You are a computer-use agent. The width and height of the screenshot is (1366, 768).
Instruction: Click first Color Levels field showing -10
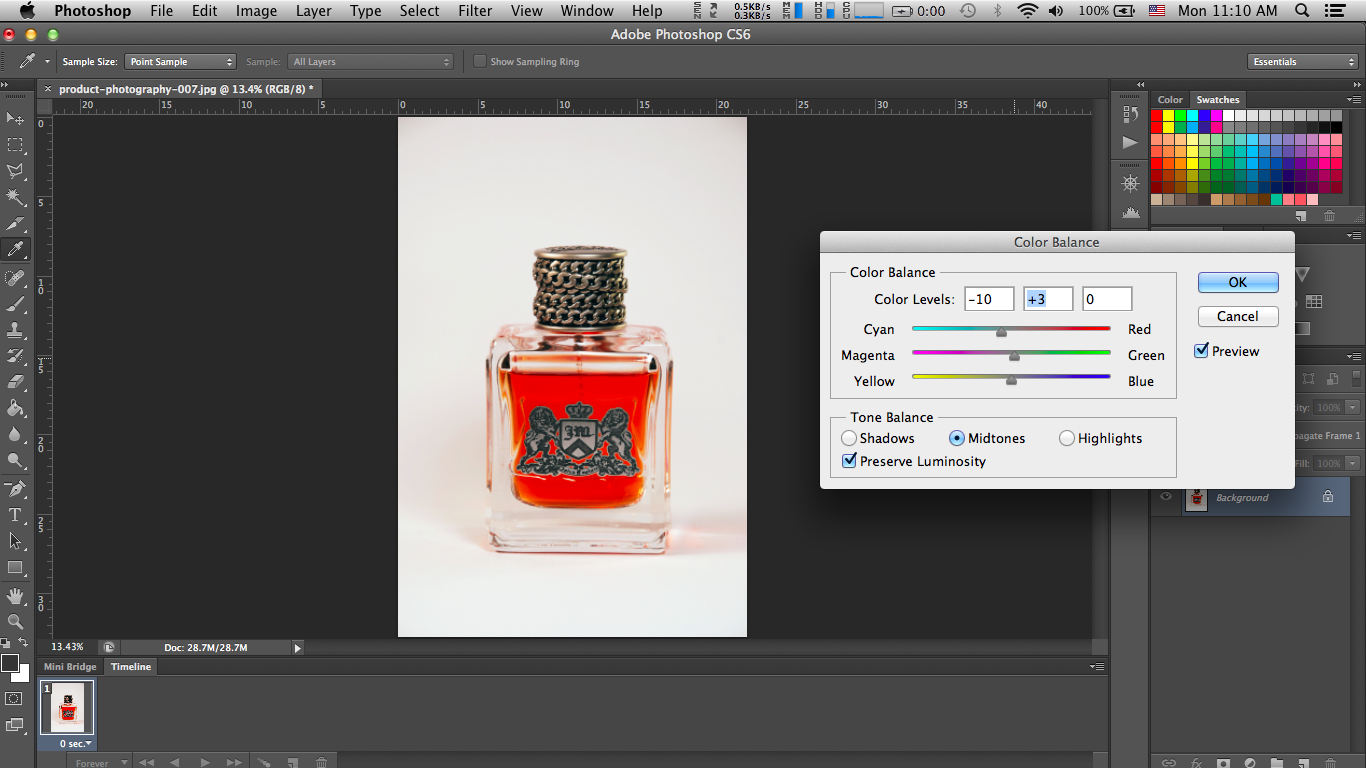[989, 299]
